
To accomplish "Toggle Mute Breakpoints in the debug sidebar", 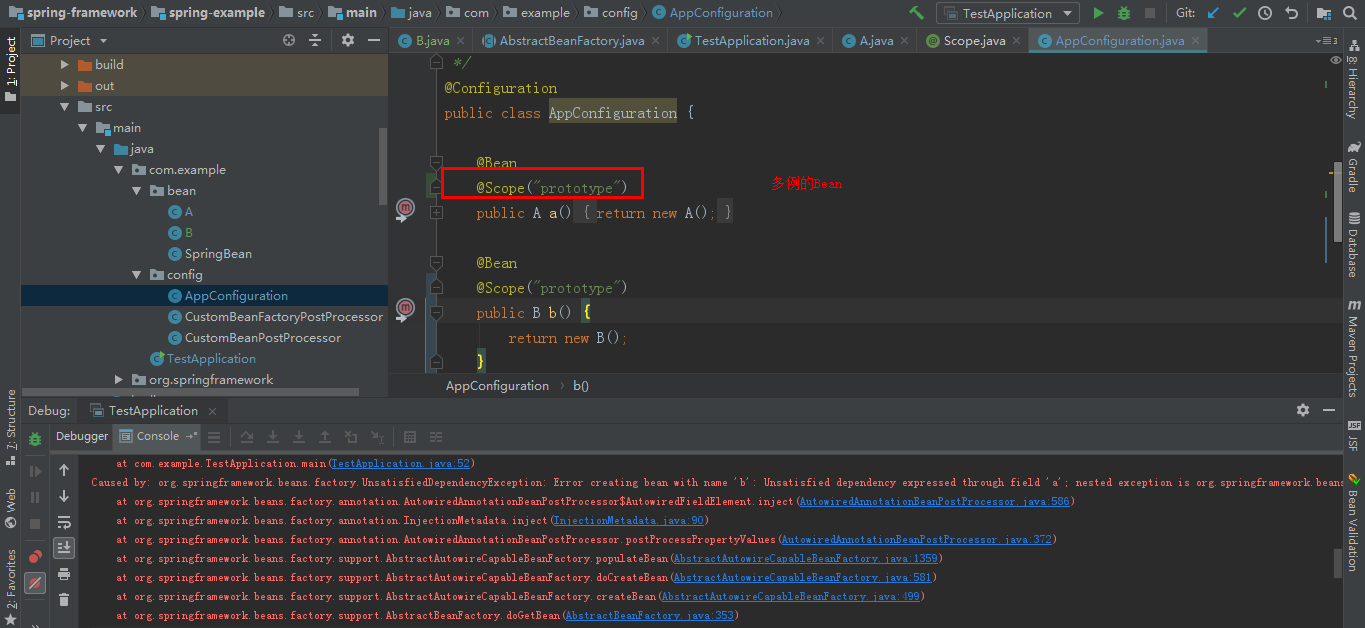I will pos(35,581).
